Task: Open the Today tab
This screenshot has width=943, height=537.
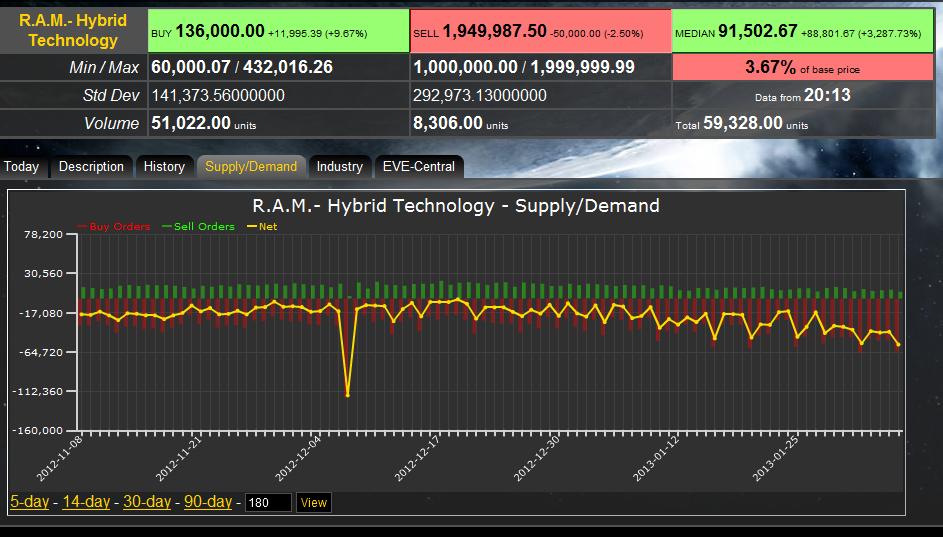Action: click(21, 167)
